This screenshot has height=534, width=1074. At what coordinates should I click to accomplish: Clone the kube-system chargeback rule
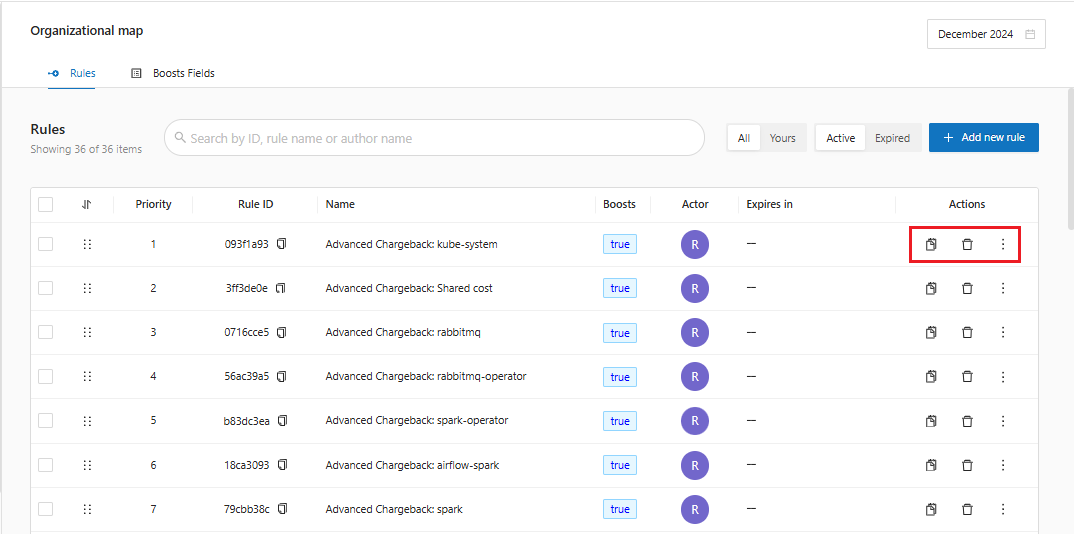[x=931, y=245]
